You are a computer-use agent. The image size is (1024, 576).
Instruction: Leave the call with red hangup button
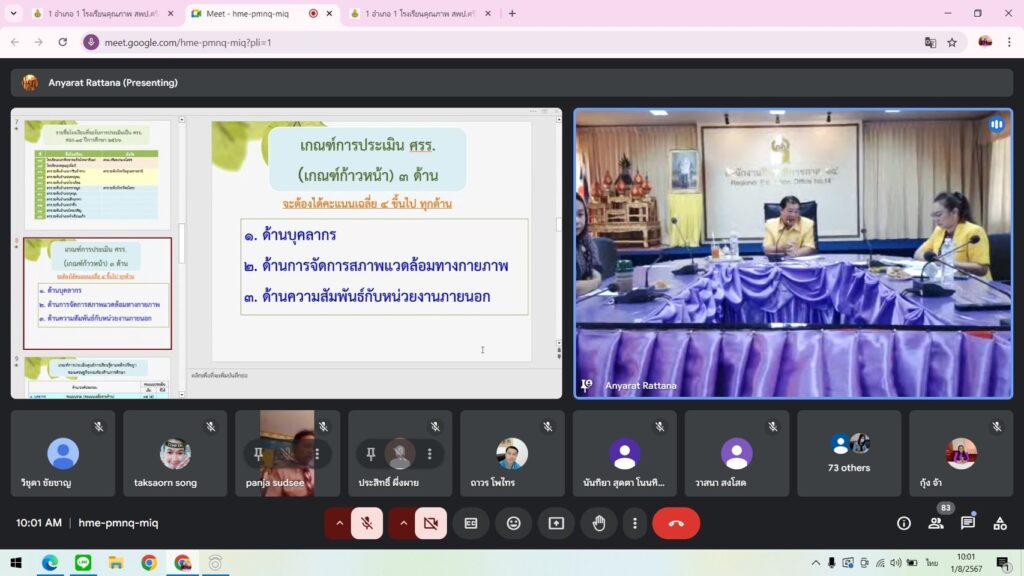point(676,523)
